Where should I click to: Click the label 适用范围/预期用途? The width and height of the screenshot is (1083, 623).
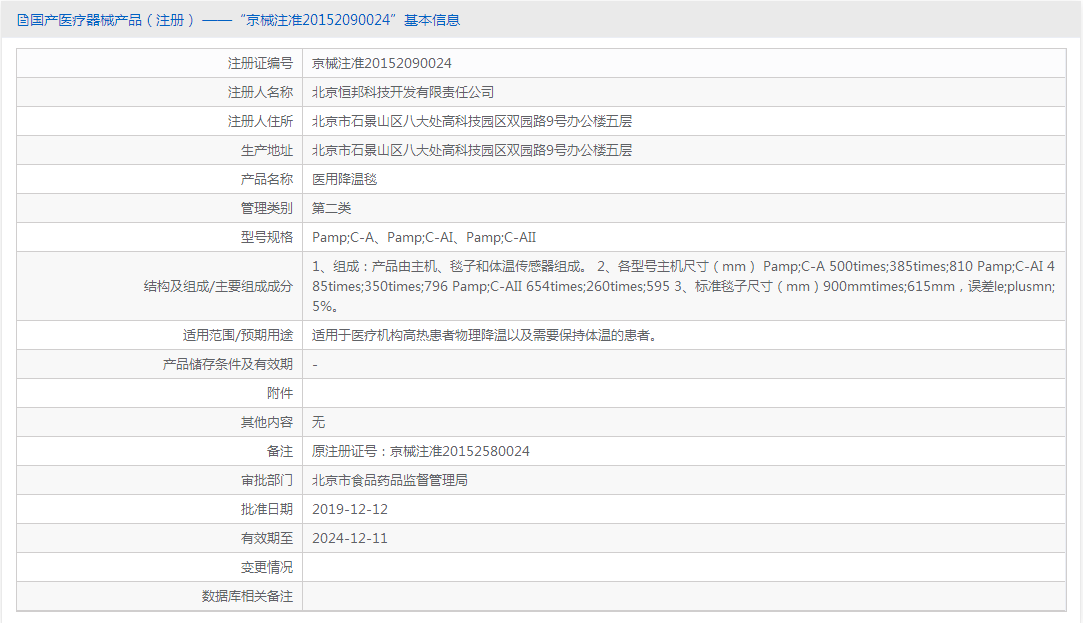[238, 336]
